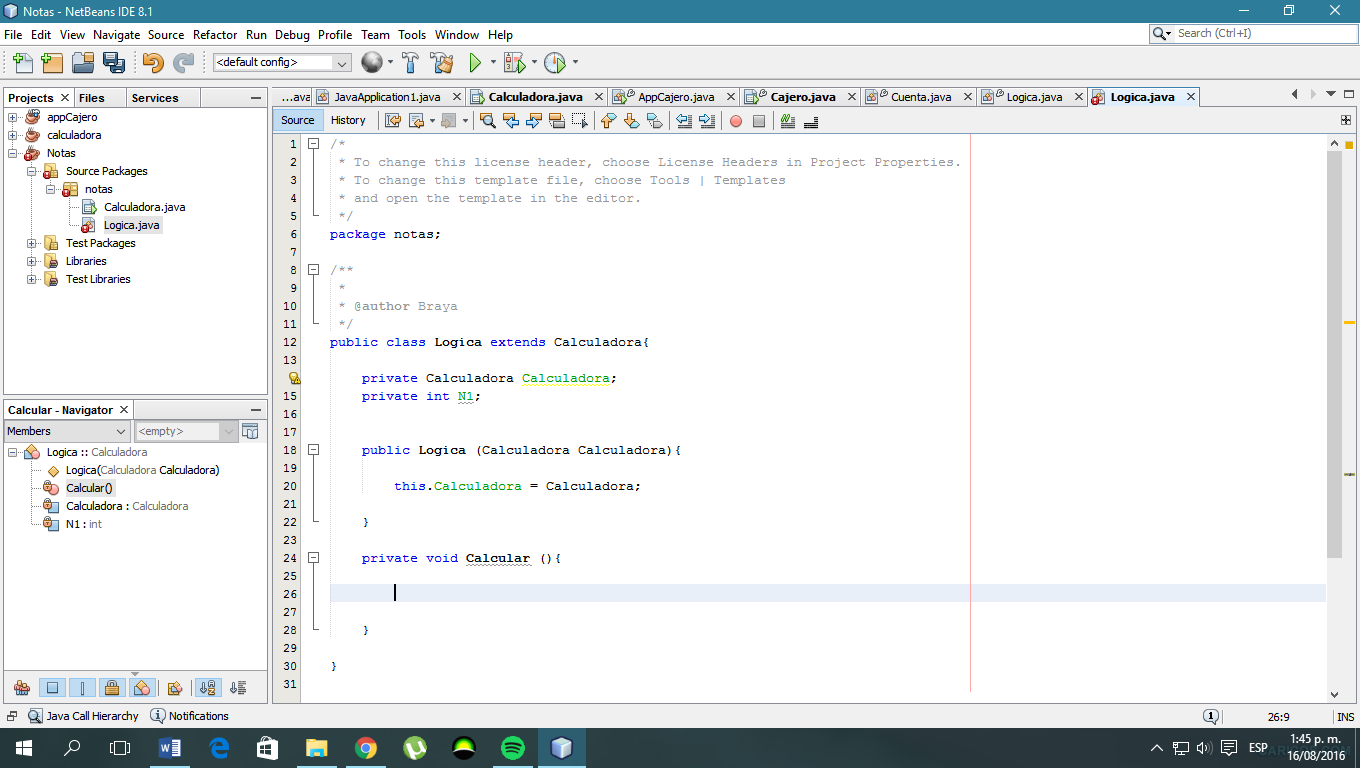
Task: Click the Undo arrow icon
Action: point(152,62)
